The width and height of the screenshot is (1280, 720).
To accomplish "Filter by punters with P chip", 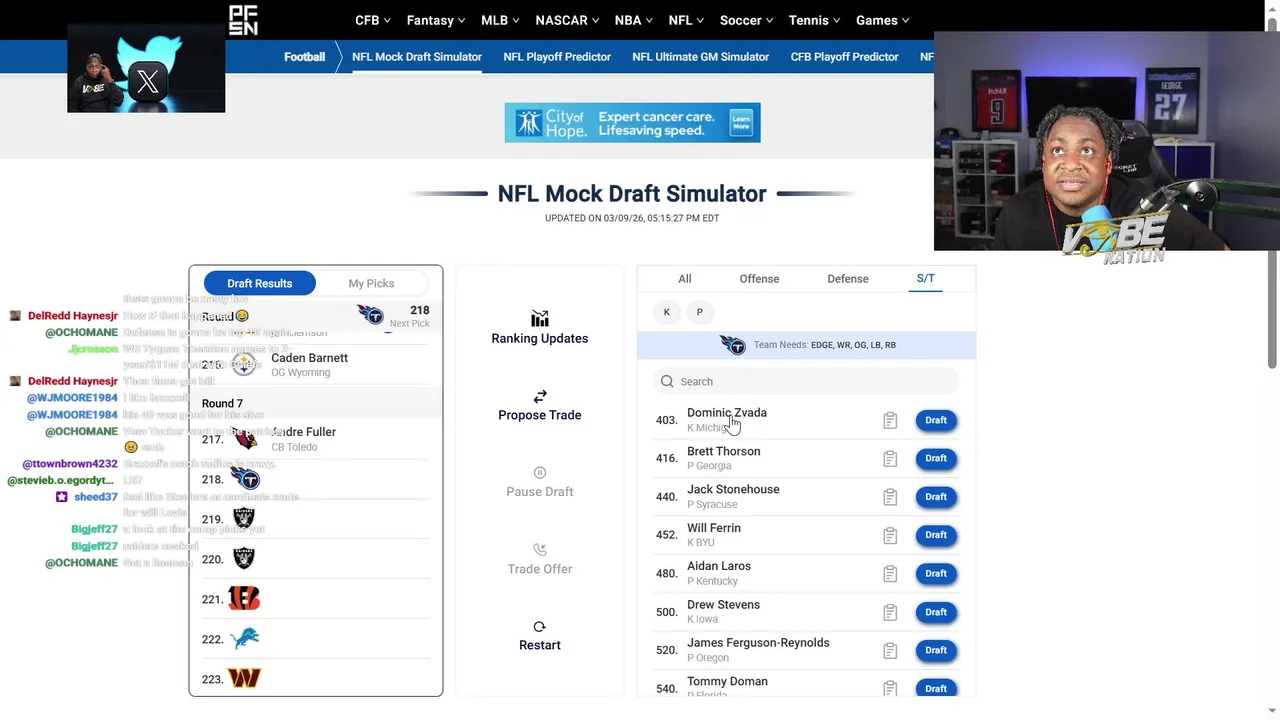I will [699, 312].
